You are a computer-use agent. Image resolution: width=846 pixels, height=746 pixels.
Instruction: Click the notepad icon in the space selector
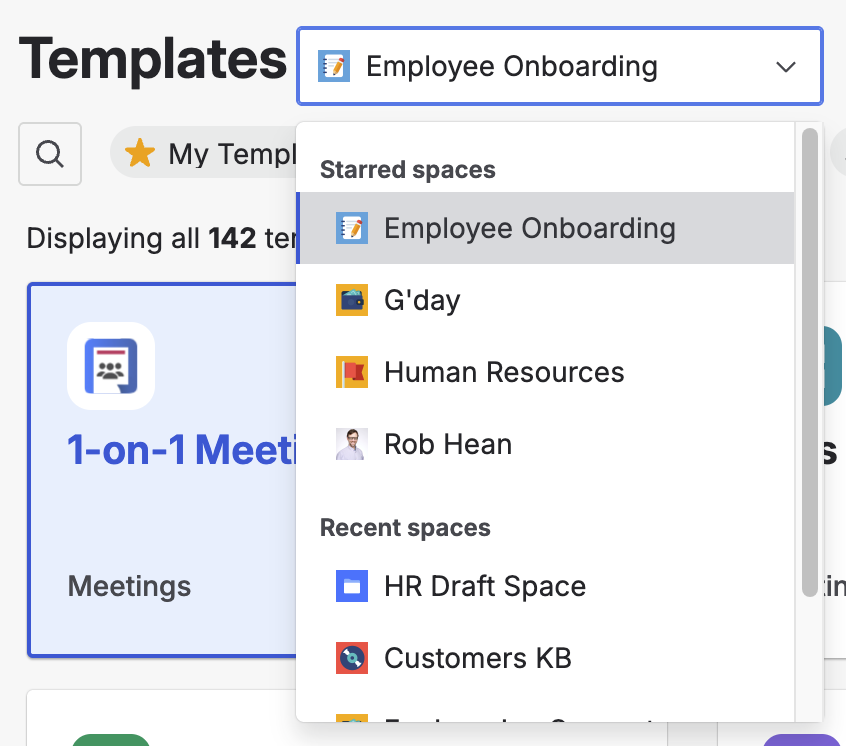(x=334, y=66)
